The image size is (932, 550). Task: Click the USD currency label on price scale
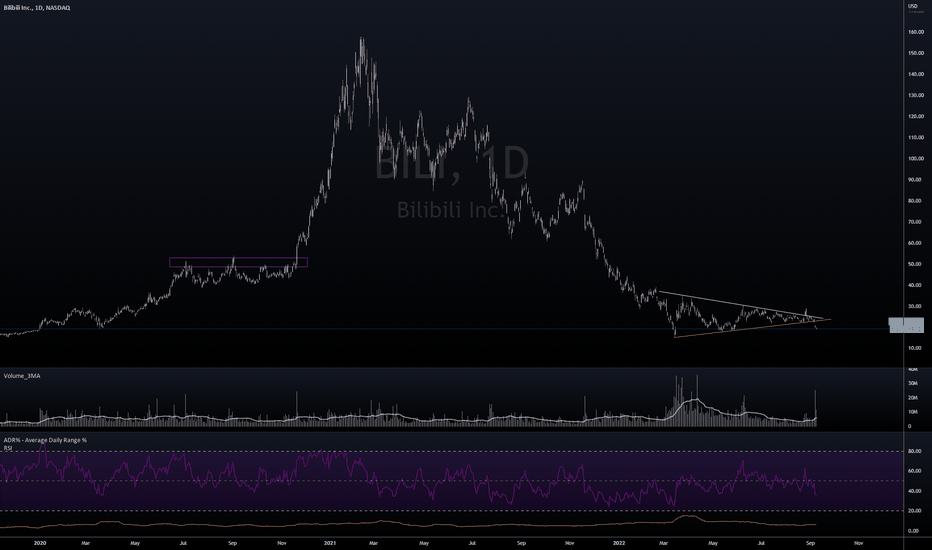click(x=912, y=6)
